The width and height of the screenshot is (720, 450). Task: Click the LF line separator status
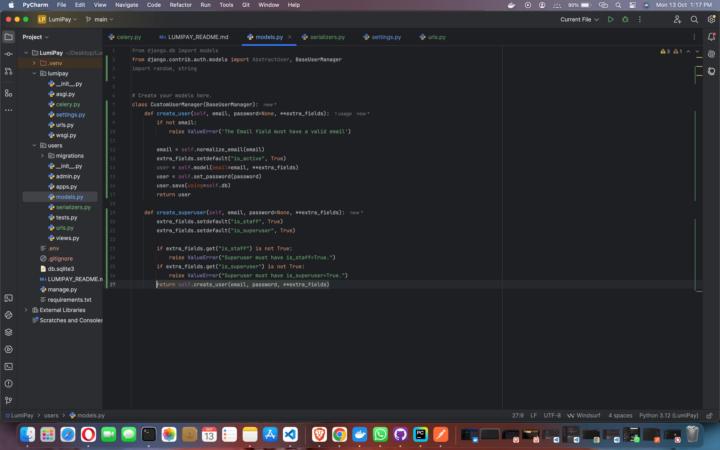[533, 415]
